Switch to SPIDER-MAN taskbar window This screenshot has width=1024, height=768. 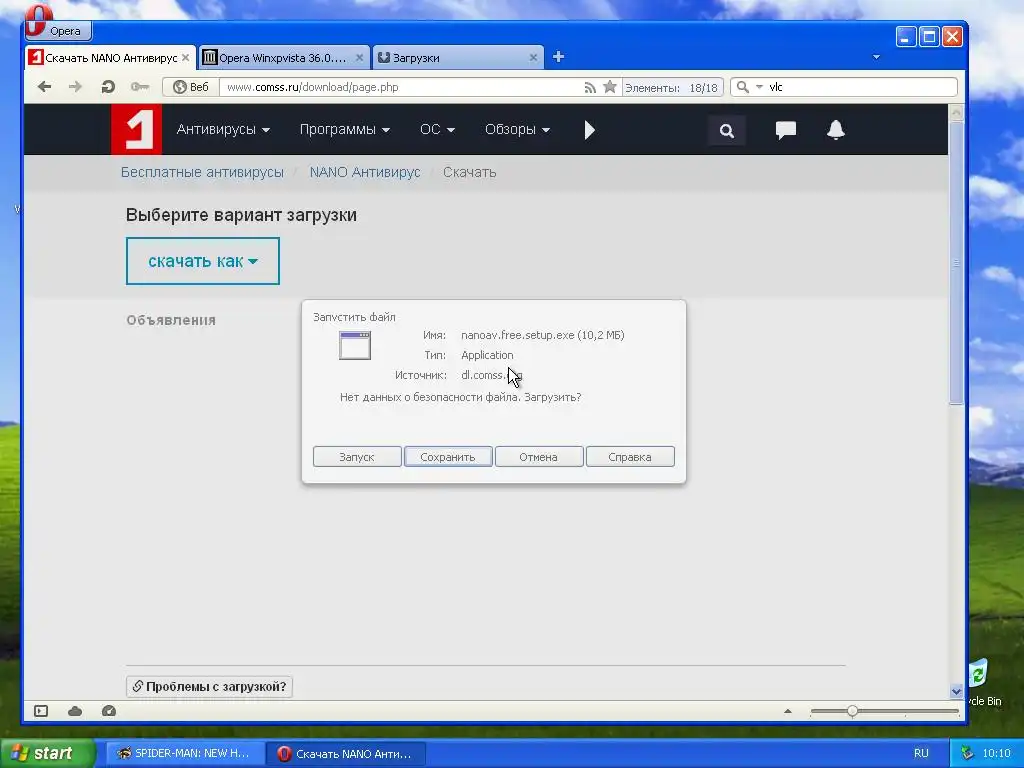click(x=184, y=753)
